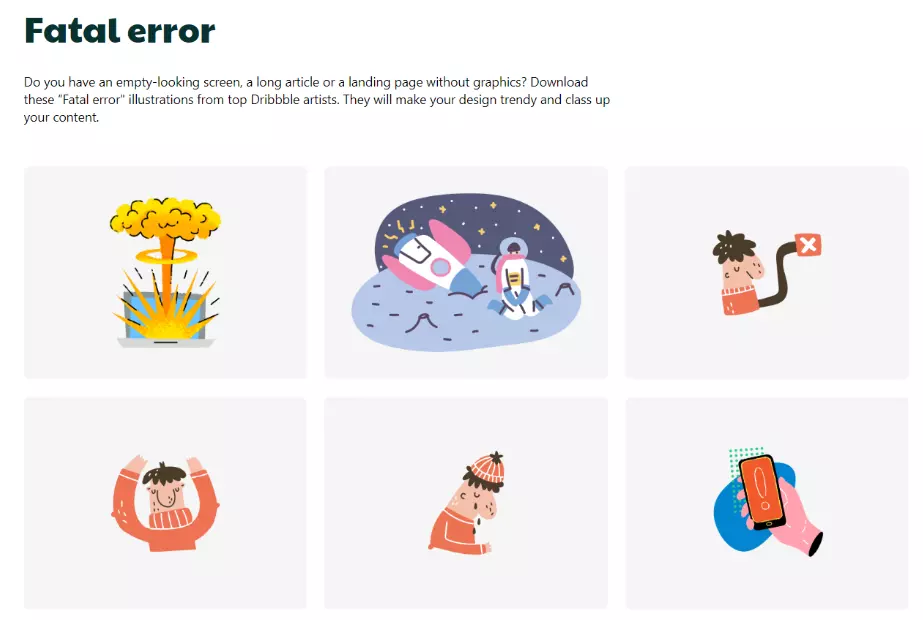
Task: Open the character holding red X sign illustration
Action: pos(766,272)
